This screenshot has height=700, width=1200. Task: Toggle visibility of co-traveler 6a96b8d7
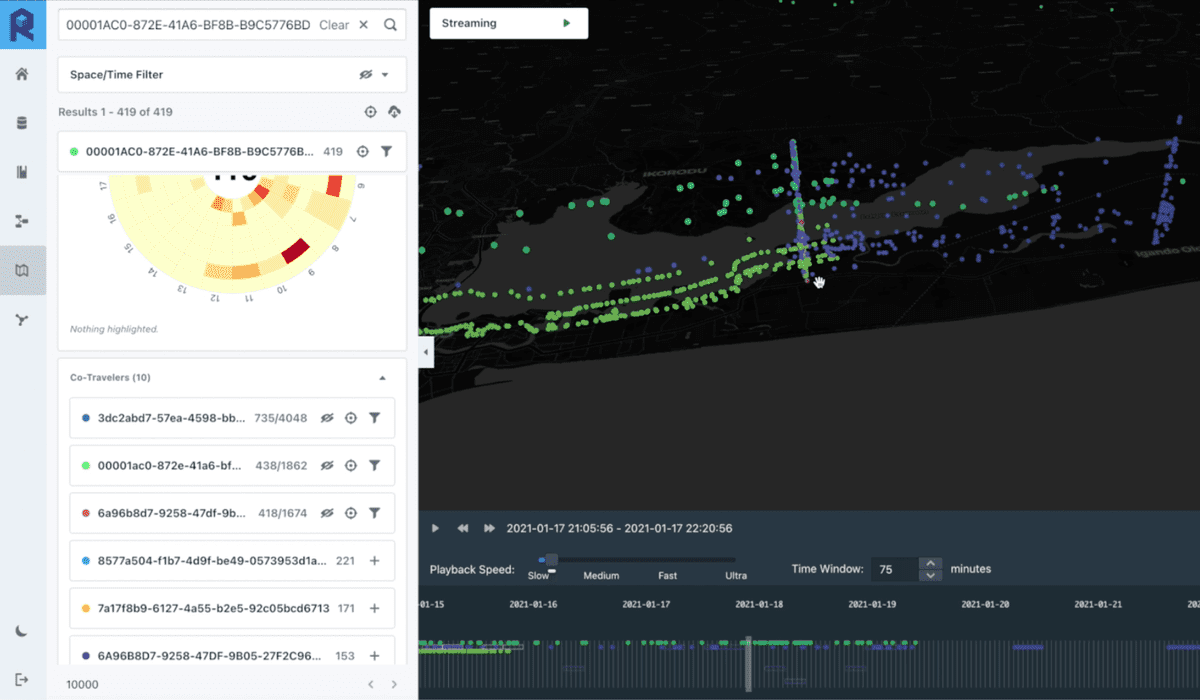(x=327, y=513)
